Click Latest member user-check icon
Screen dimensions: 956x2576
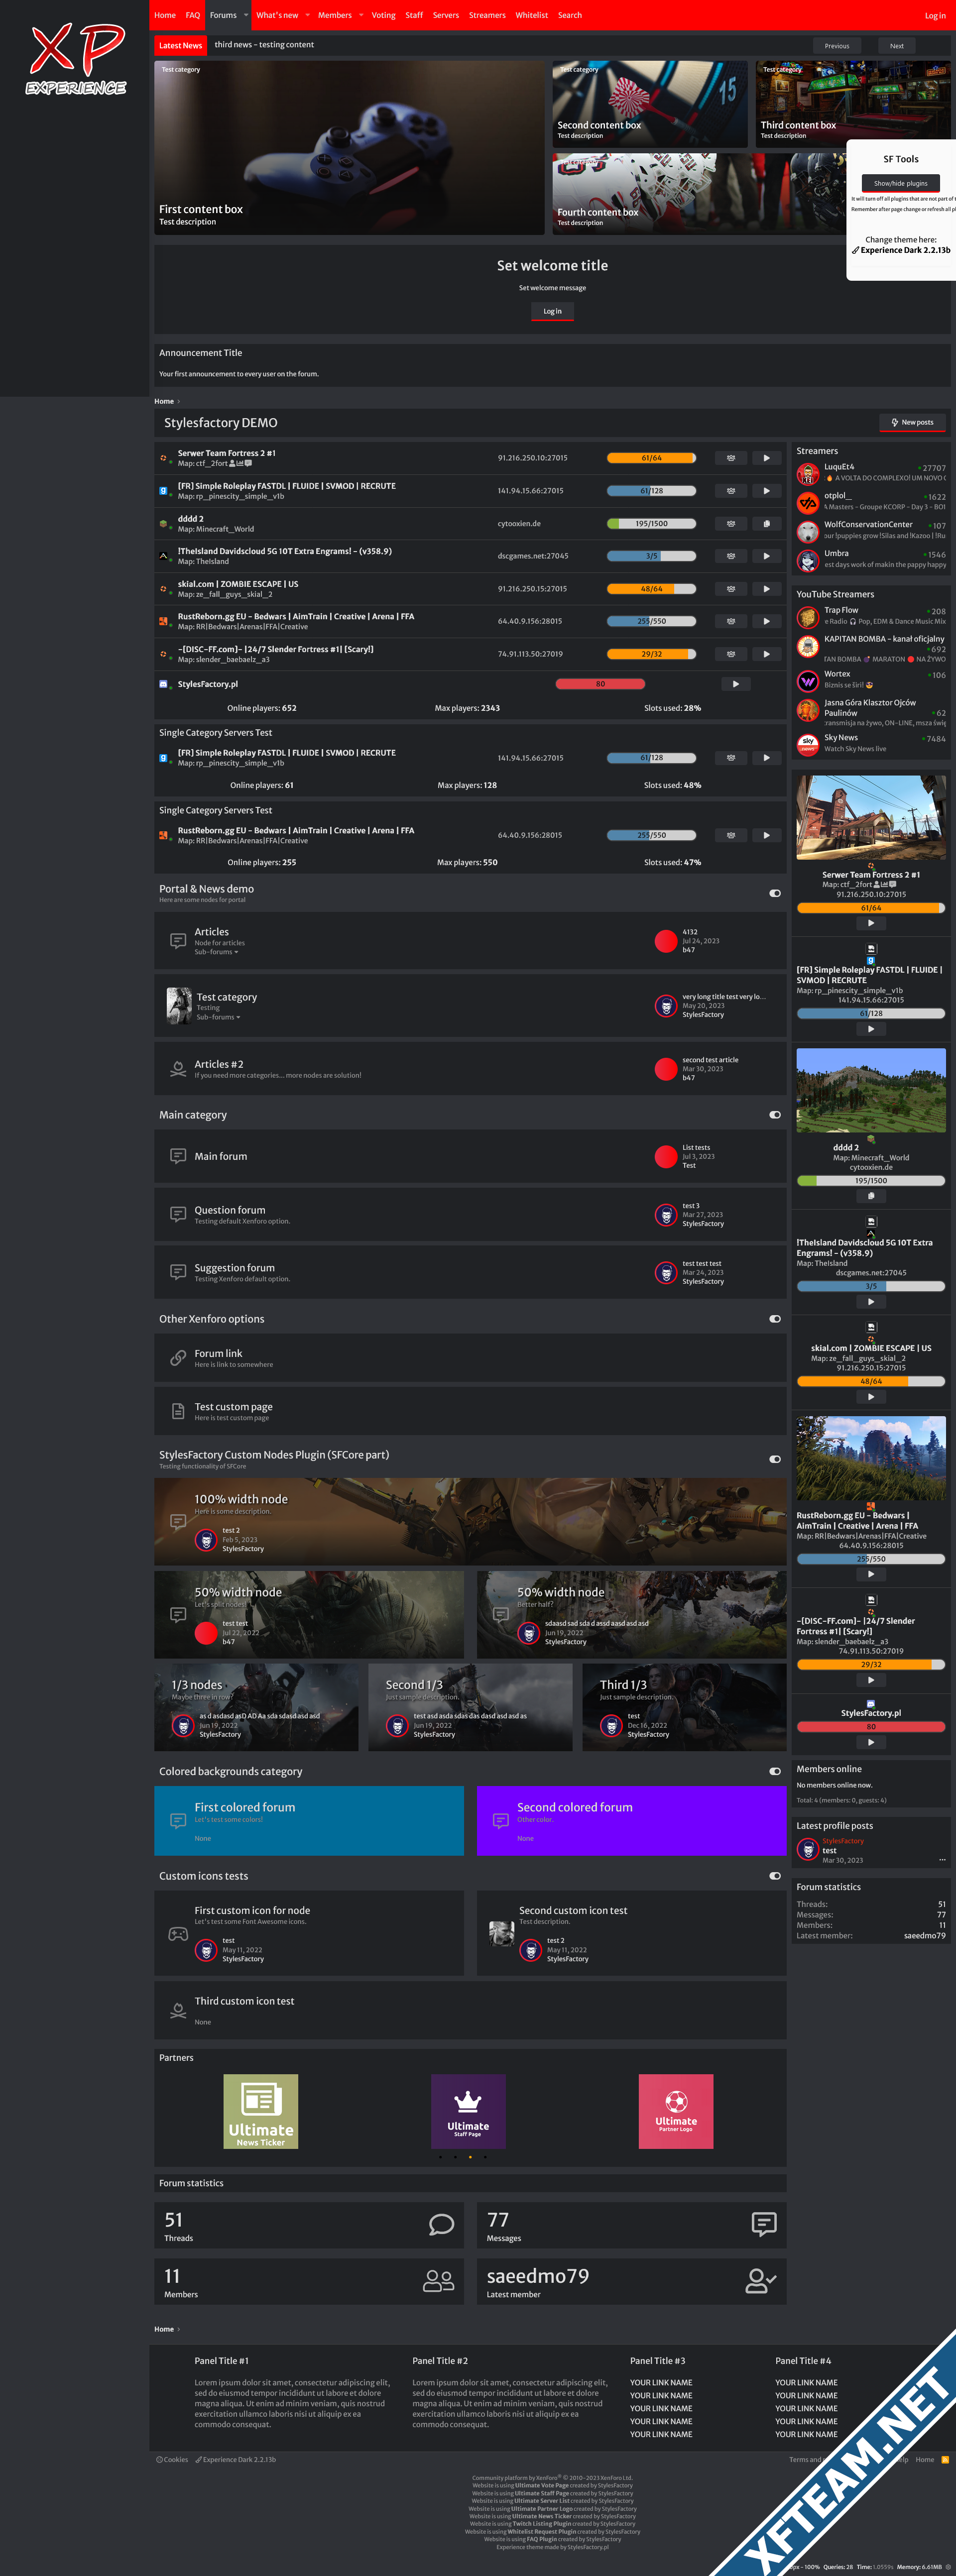[x=761, y=2280]
